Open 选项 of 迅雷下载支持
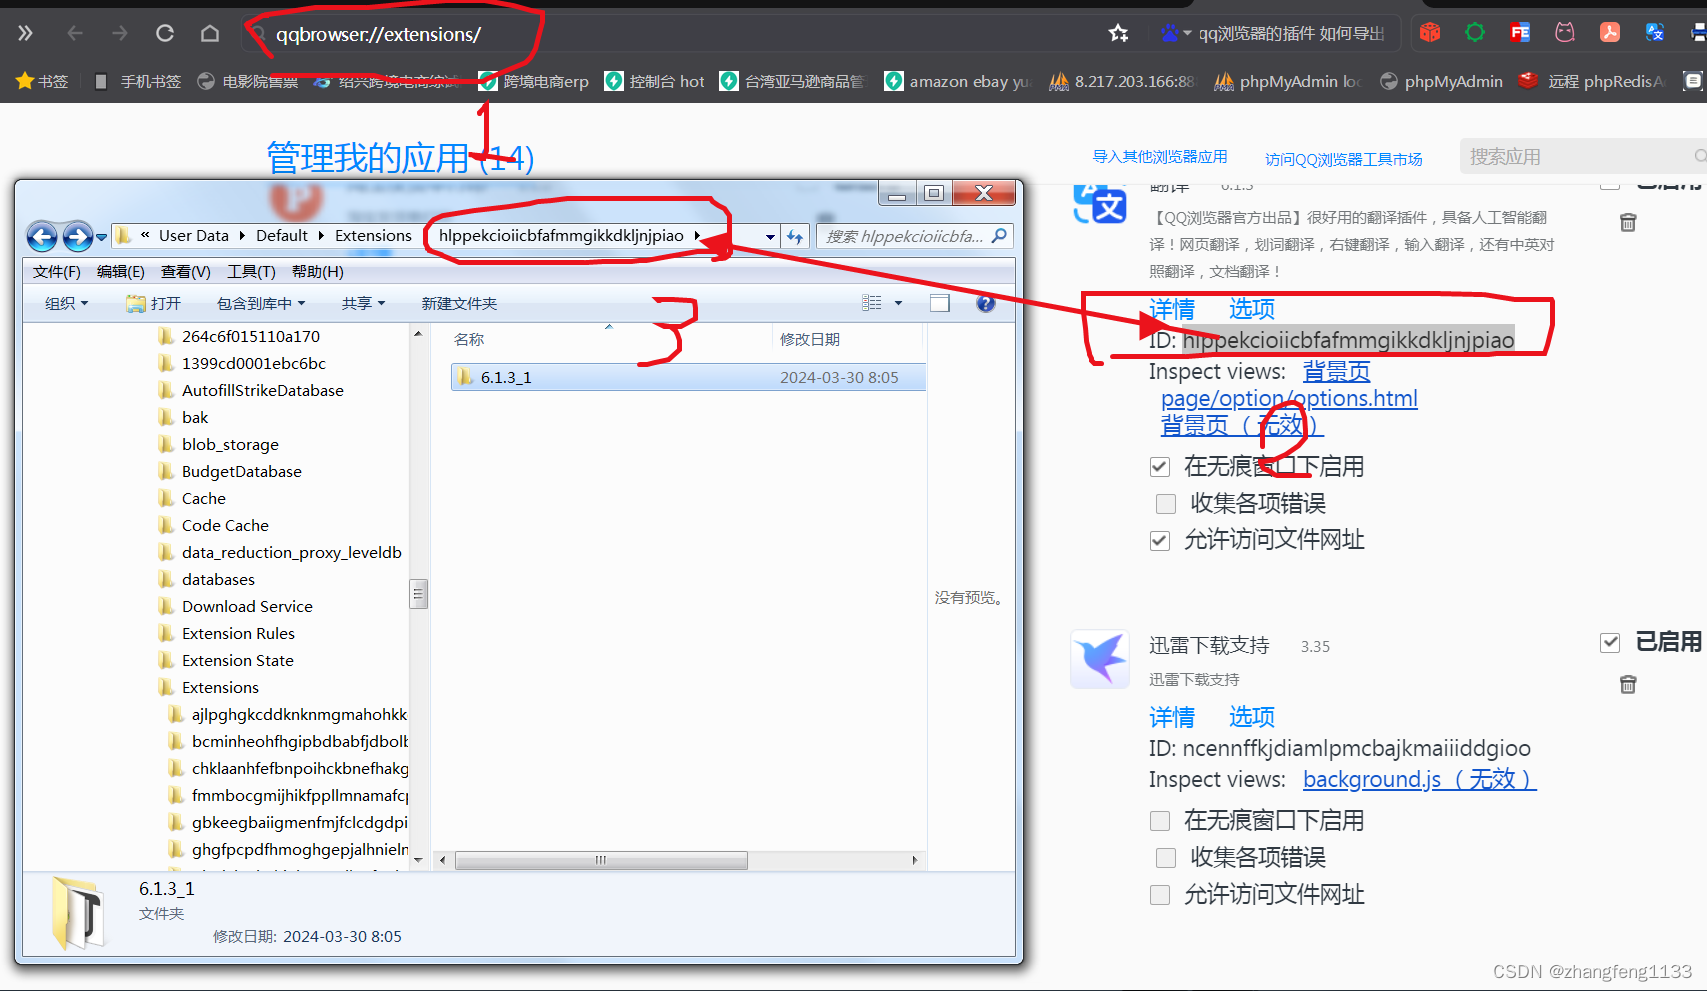Viewport: 1707px width, 991px height. coord(1252,717)
